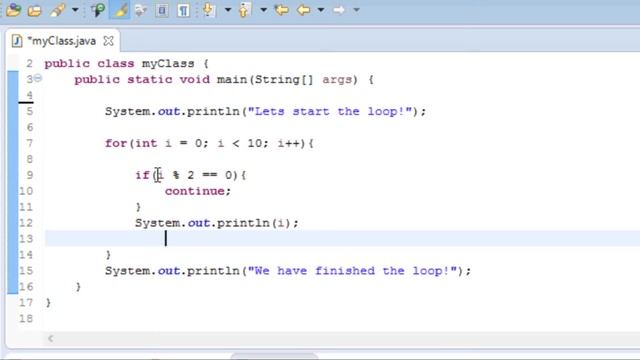Click the grayed Forward navigation arrow
This screenshot has width=640, height=360.
[x=339, y=10]
